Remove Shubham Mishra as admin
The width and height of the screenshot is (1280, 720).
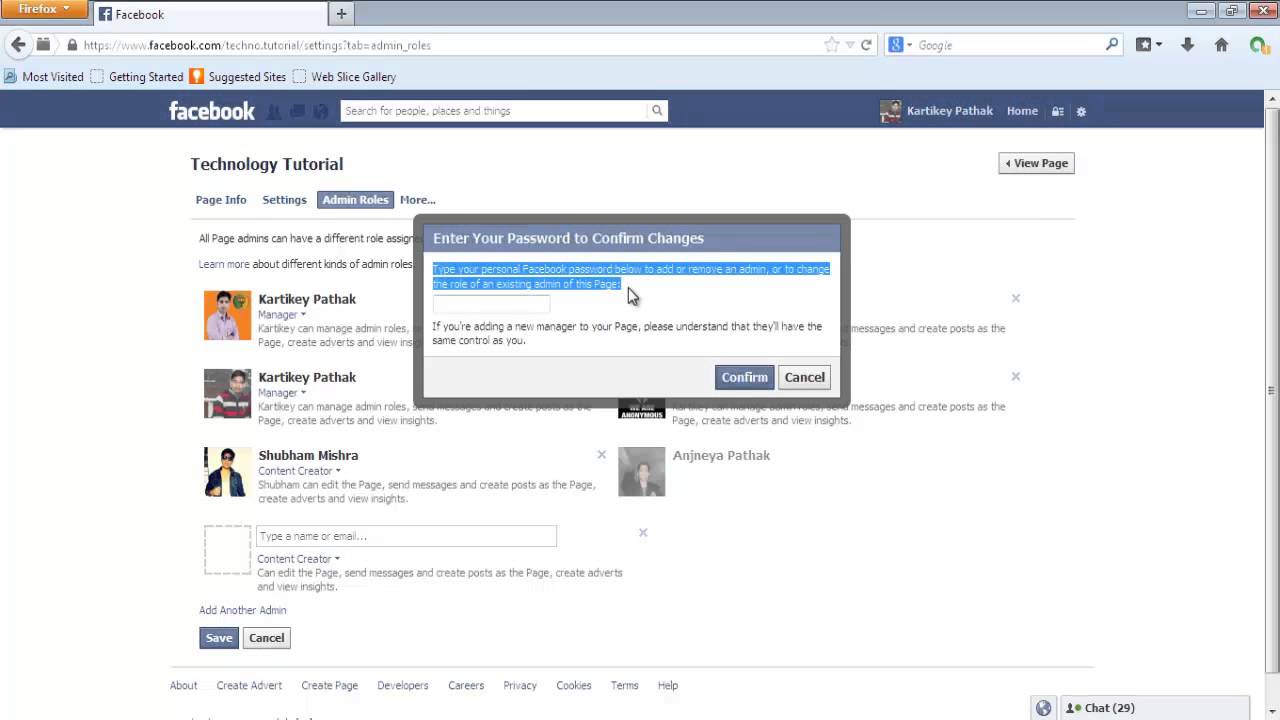coord(601,454)
